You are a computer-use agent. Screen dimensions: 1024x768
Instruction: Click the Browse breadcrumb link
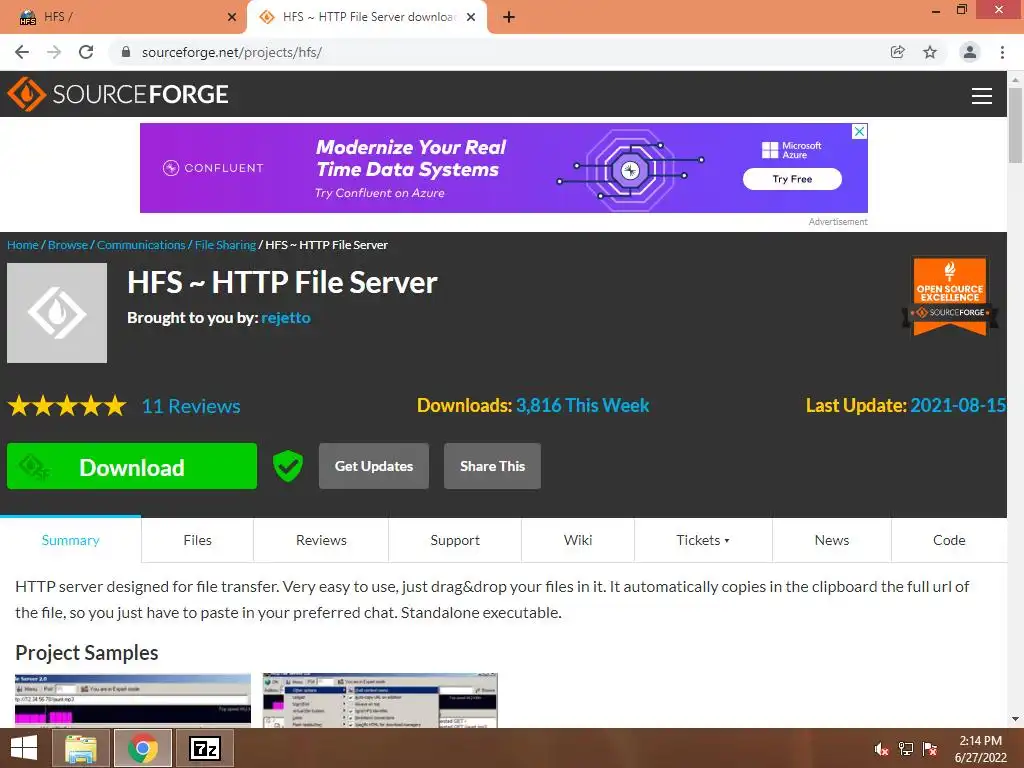68,245
